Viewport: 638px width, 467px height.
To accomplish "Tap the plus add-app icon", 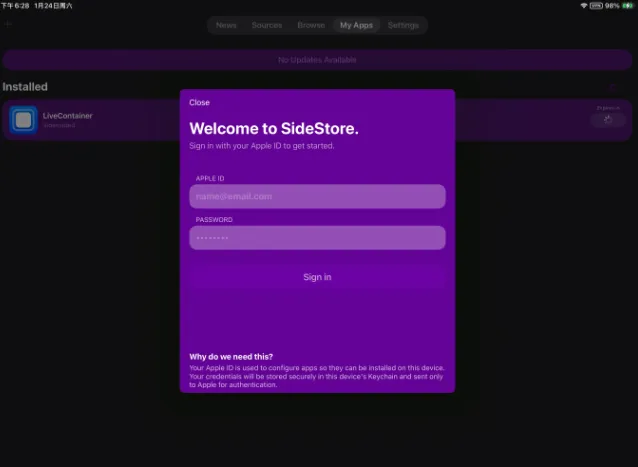I will [8, 24].
